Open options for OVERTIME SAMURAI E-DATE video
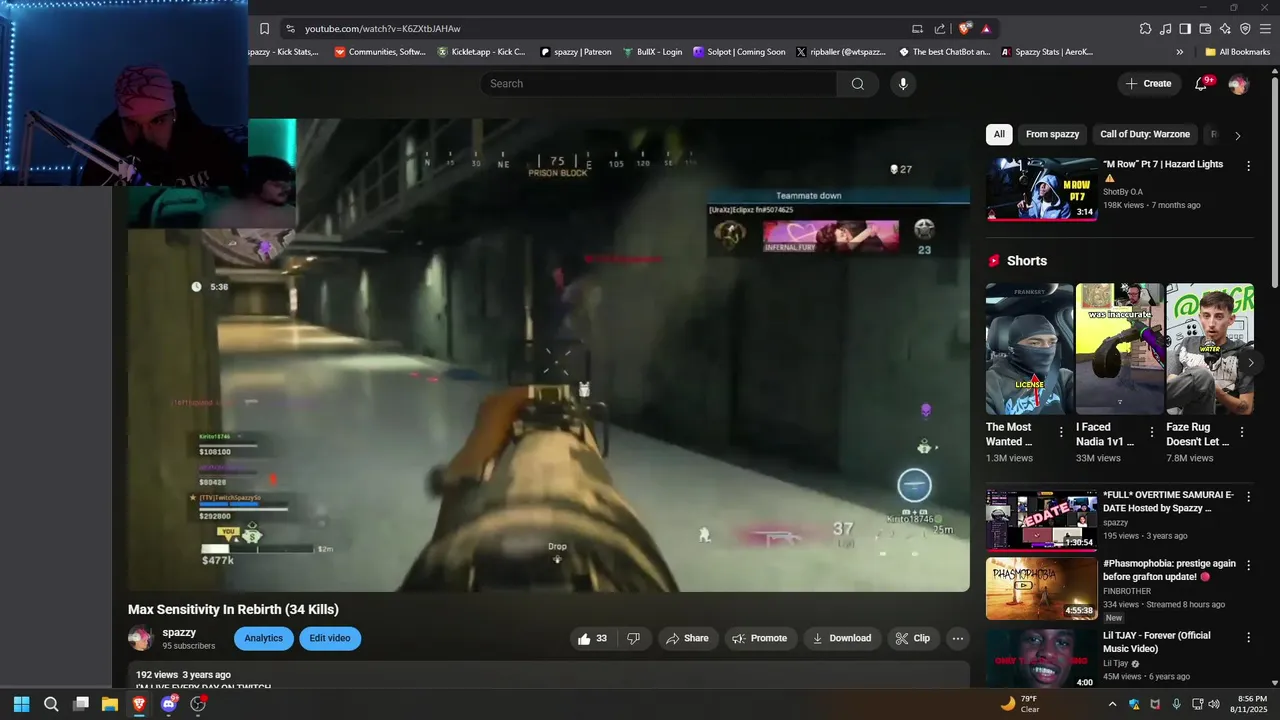 tap(1248, 497)
